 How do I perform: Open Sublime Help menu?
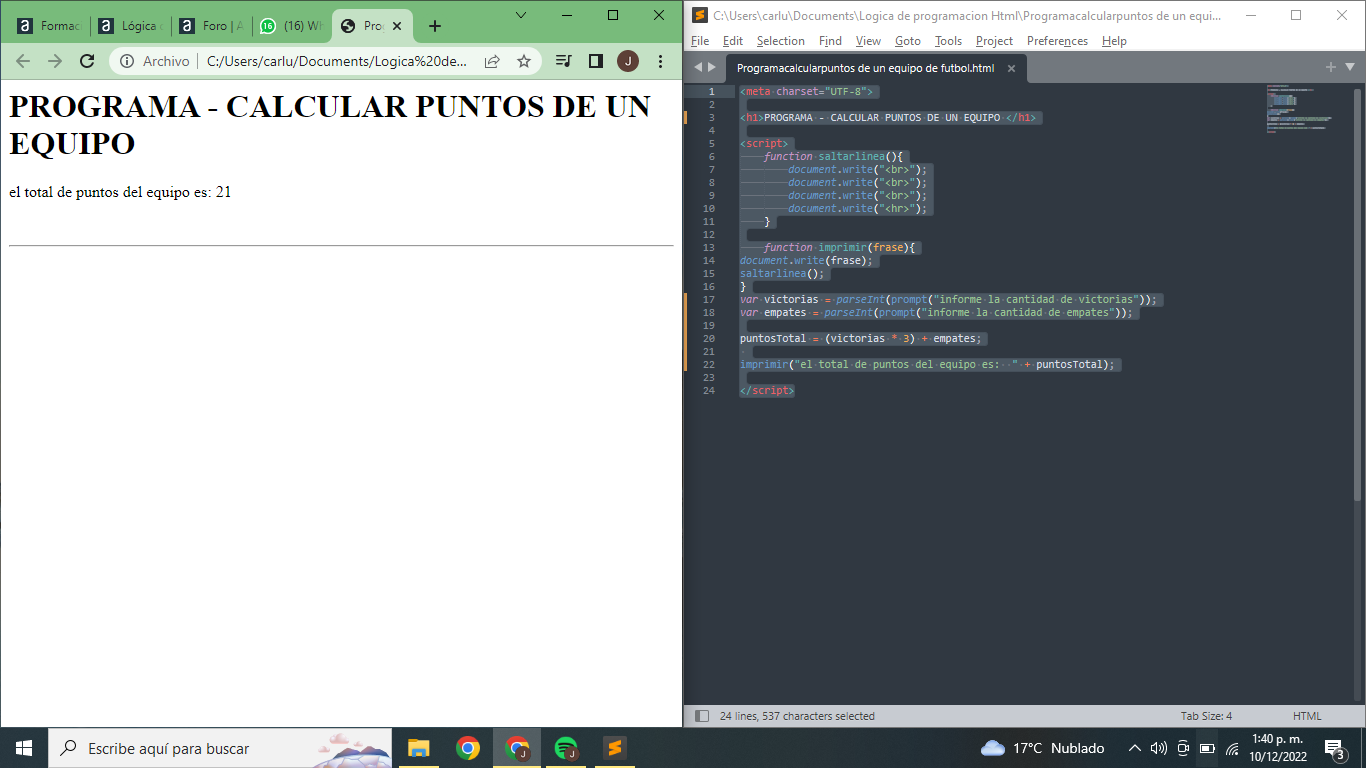tap(1114, 41)
